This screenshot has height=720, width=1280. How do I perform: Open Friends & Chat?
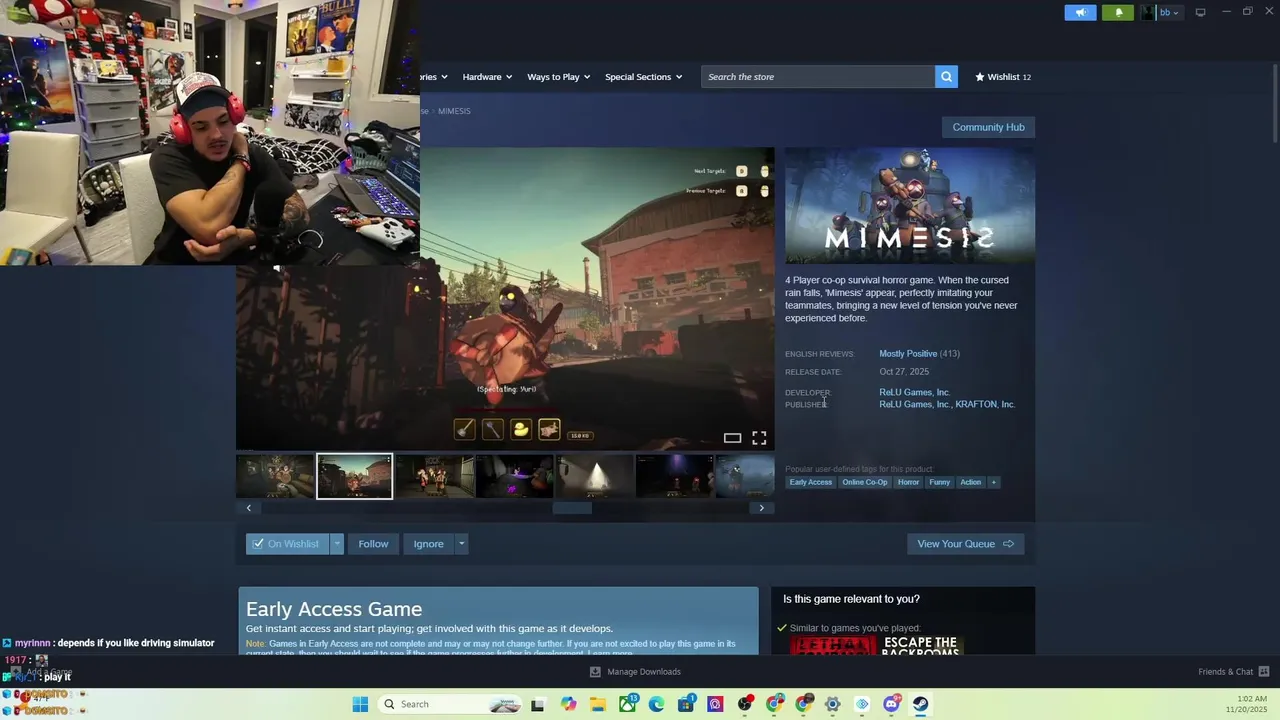[x=1233, y=672]
